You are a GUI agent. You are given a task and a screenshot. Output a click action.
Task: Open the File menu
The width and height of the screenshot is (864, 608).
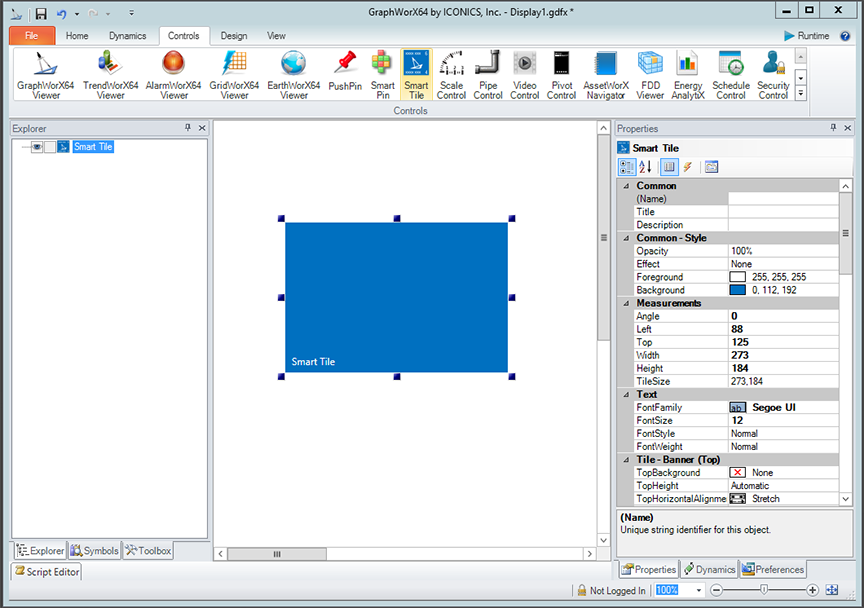pyautogui.click(x=33, y=36)
